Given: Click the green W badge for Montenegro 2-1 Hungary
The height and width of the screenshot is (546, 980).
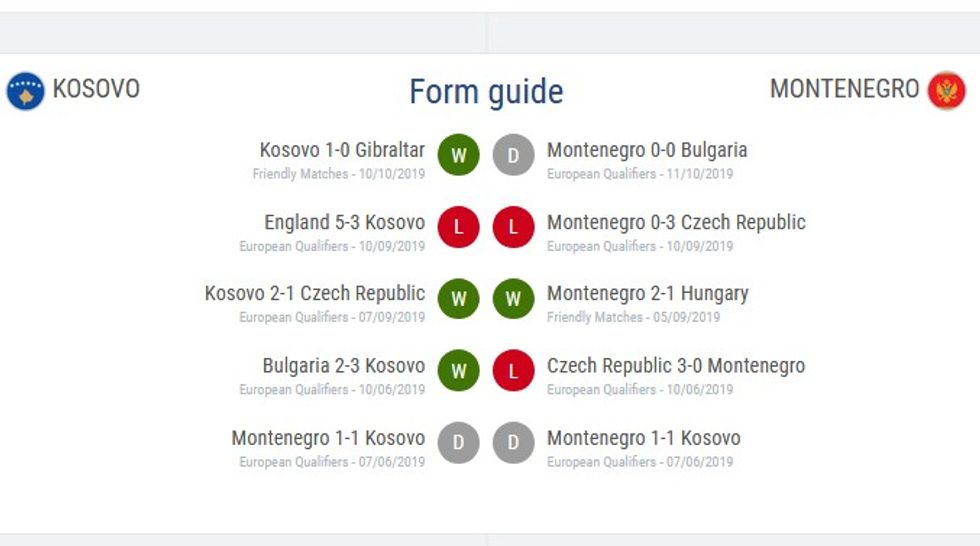Looking at the screenshot, I should 514,299.
